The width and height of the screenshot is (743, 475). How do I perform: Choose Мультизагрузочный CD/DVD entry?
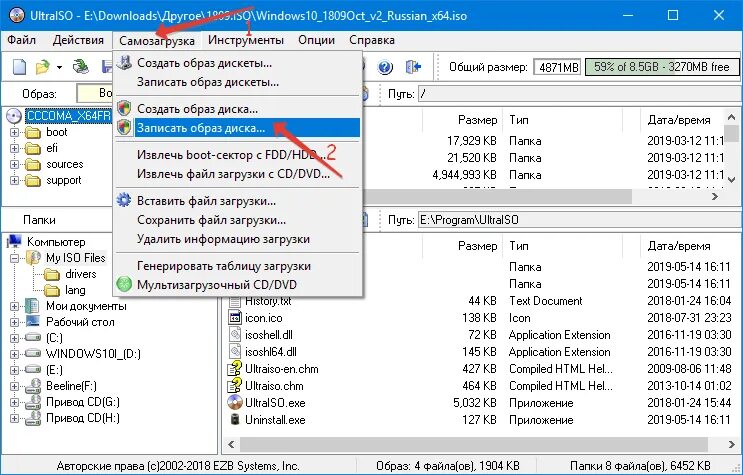click(238, 284)
